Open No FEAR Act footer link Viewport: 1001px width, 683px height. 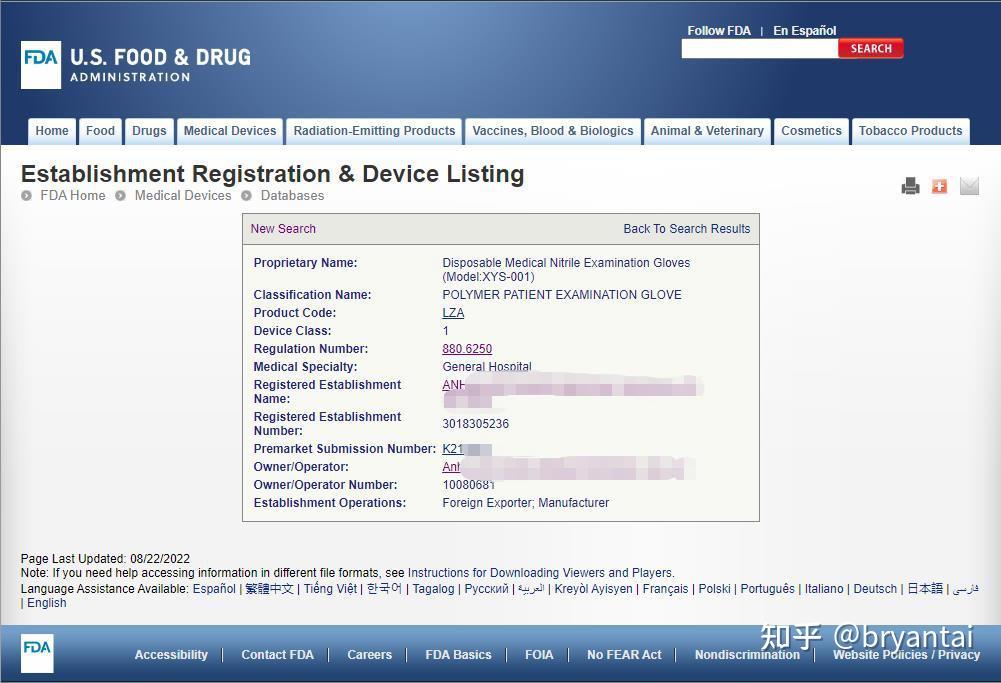624,654
